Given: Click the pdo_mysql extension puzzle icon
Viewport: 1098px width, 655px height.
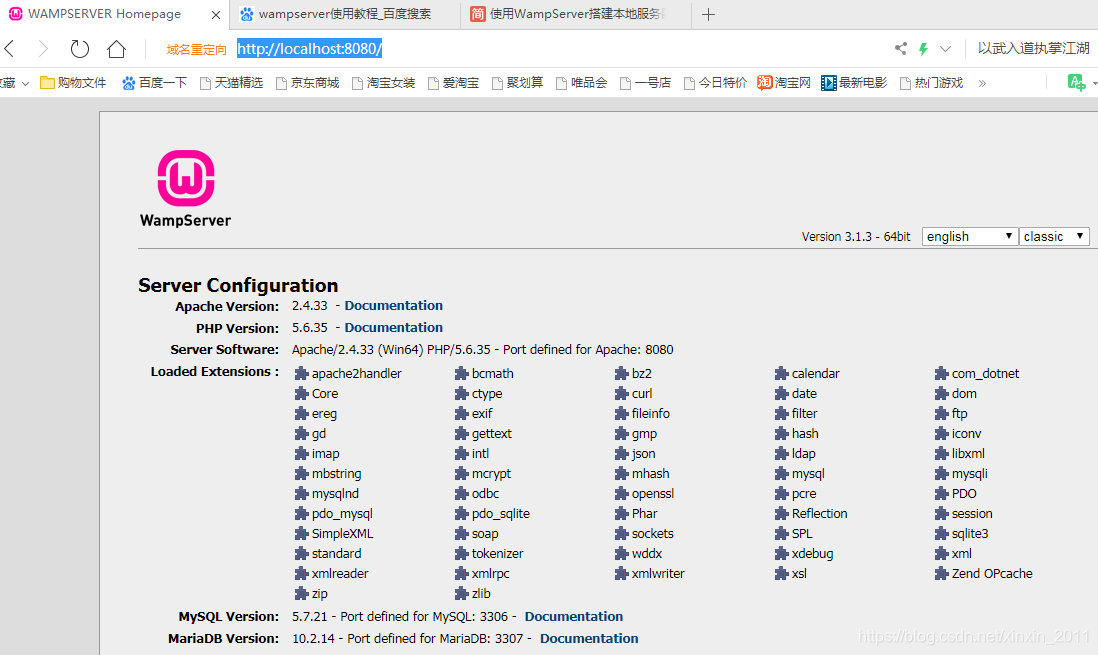Looking at the screenshot, I should [301, 513].
